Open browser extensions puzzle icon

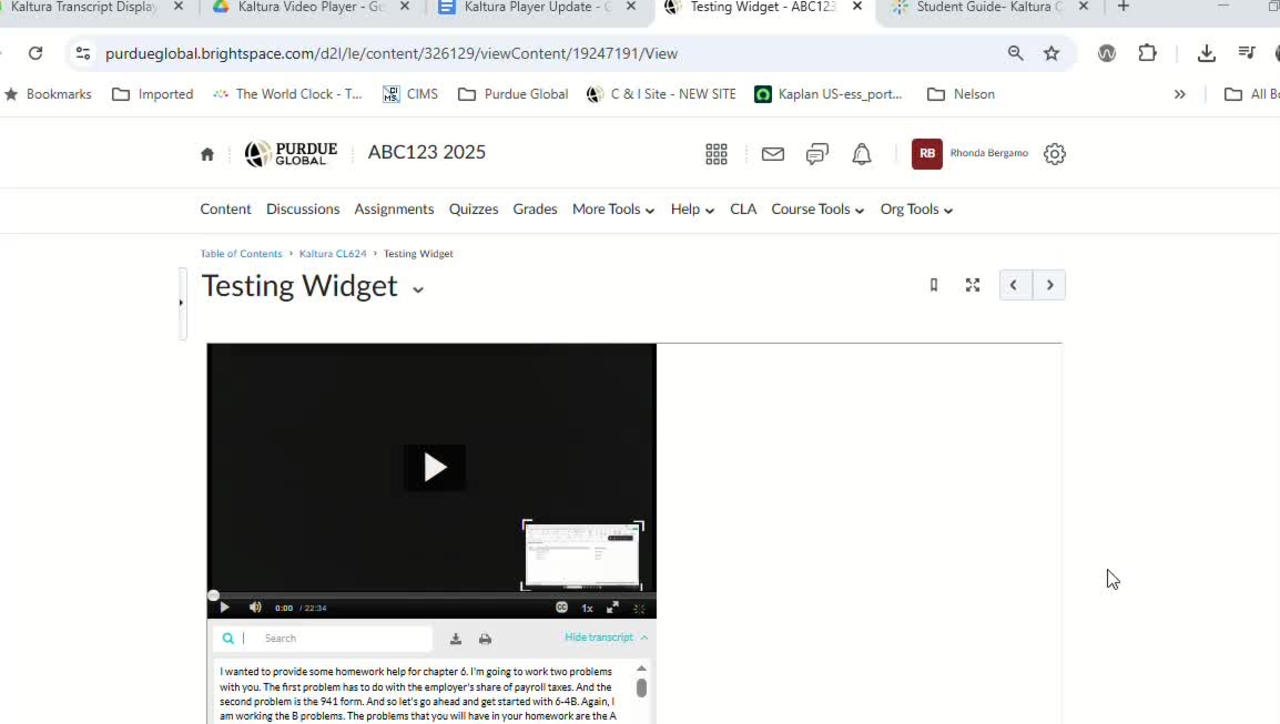(1147, 53)
